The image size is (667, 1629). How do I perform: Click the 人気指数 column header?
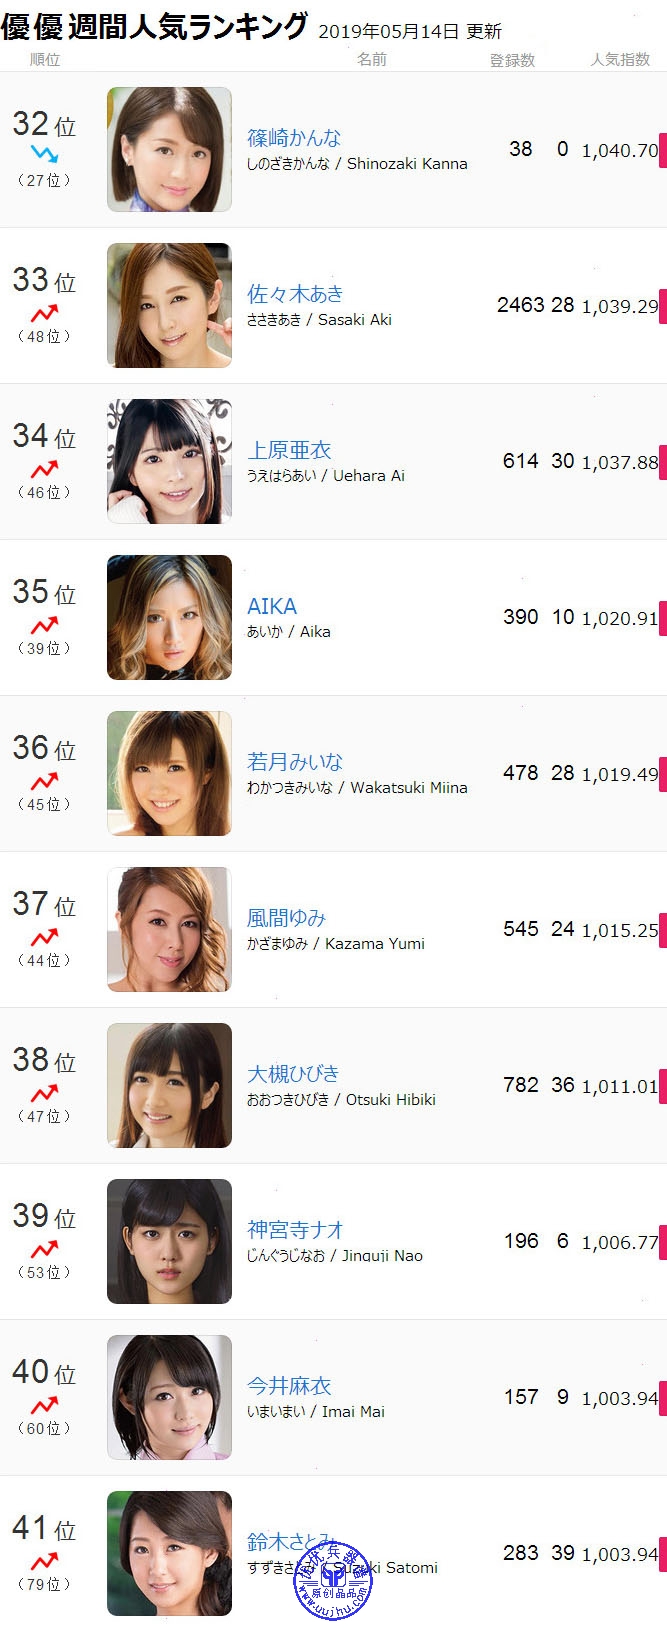[620, 60]
